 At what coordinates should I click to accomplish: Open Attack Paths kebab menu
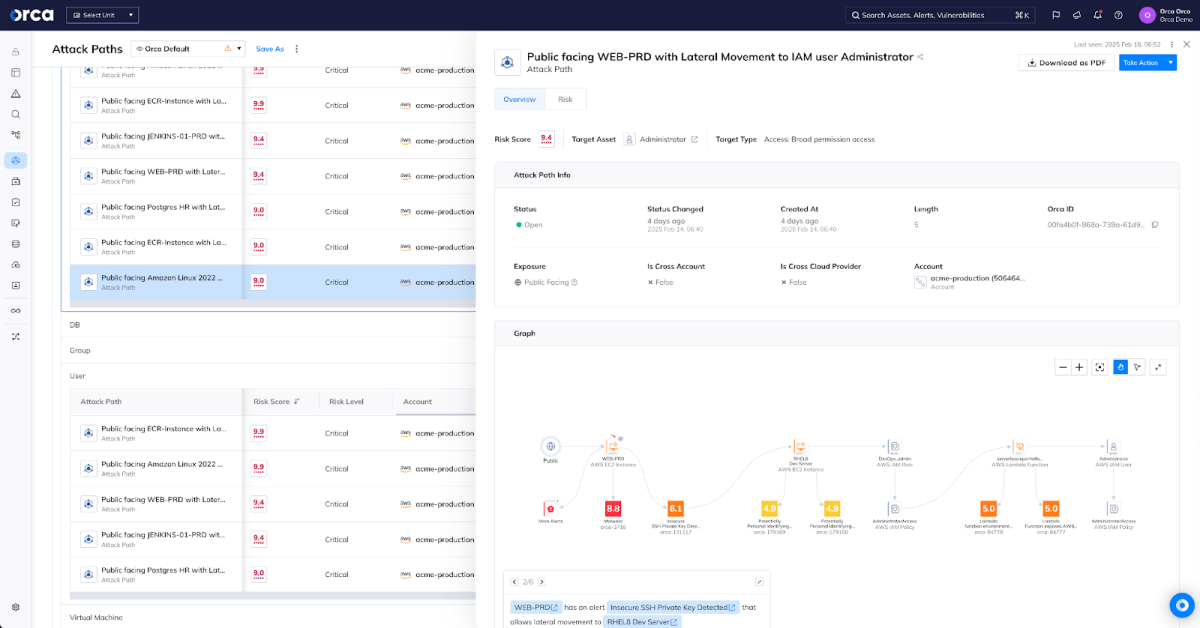coord(297,49)
